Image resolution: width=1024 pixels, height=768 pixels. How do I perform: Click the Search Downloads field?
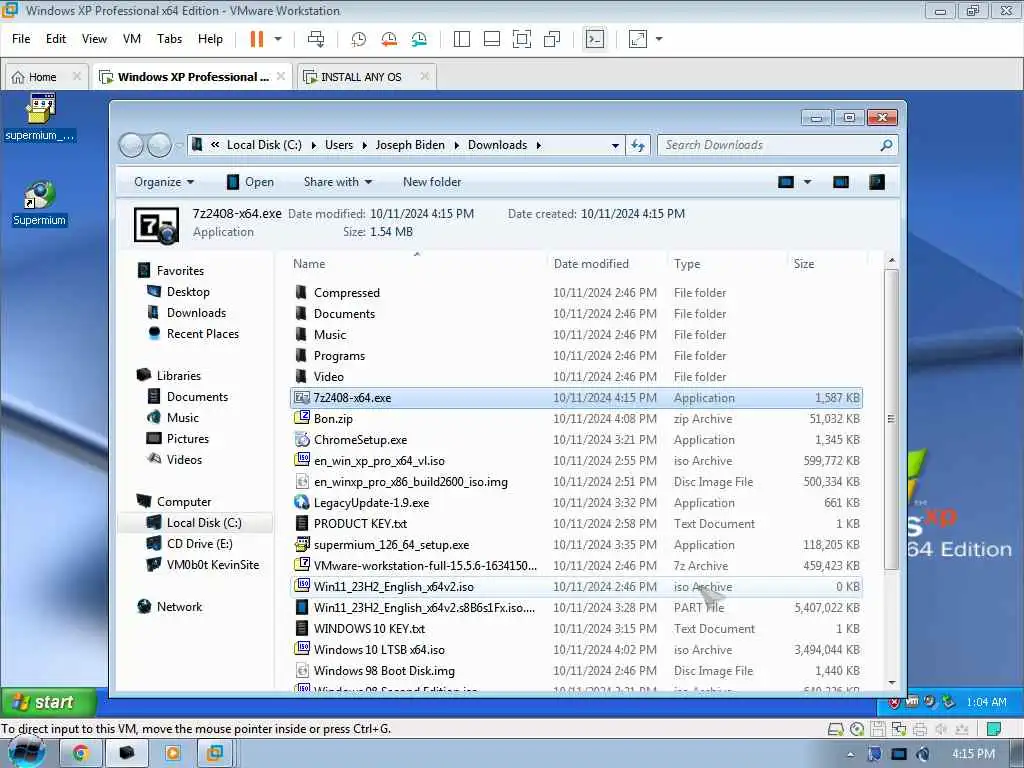(x=777, y=146)
